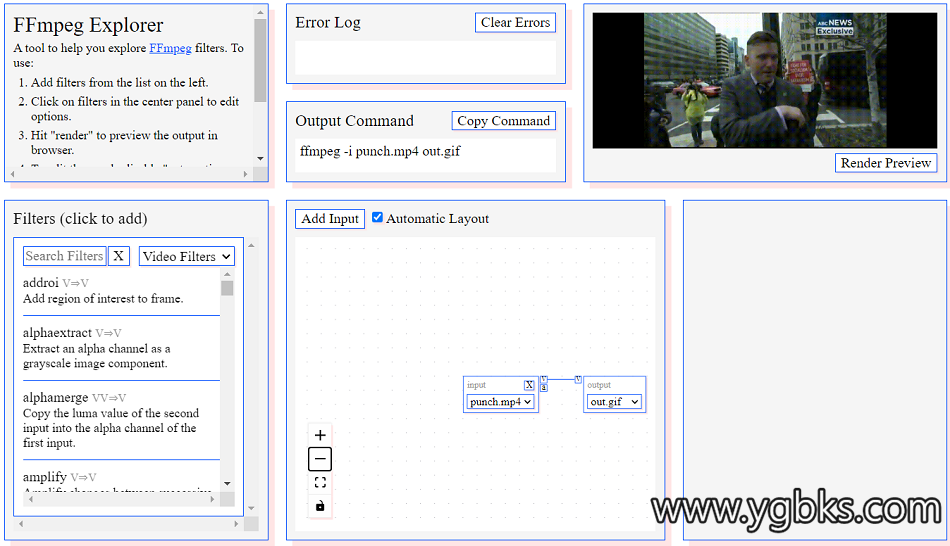Click the Filters panel bottom right scroll arrow
This screenshot has width=950, height=546.
(x=236, y=524)
